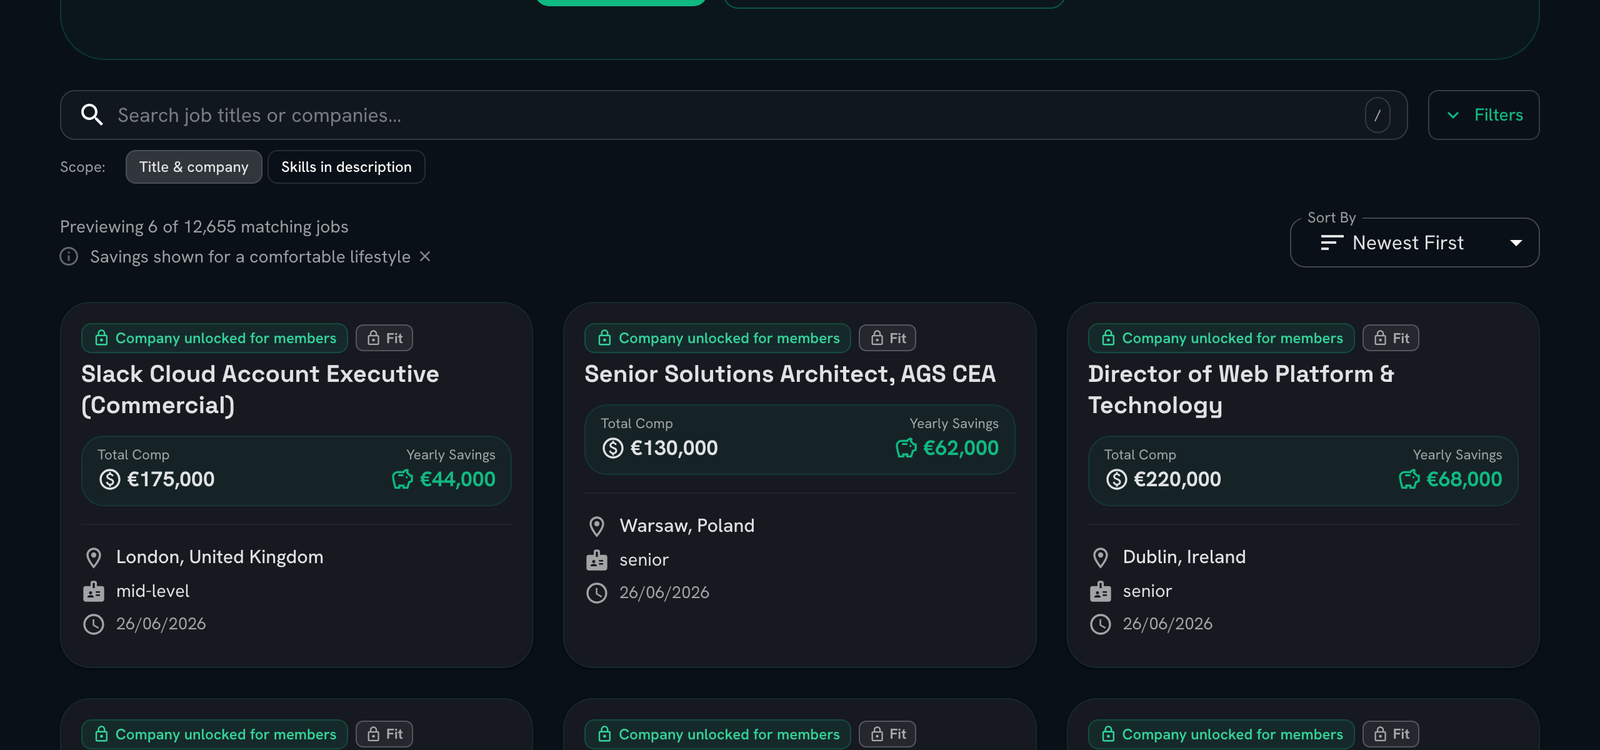Click the chevron icon in Filters button
The width and height of the screenshot is (1600, 750).
point(1453,115)
